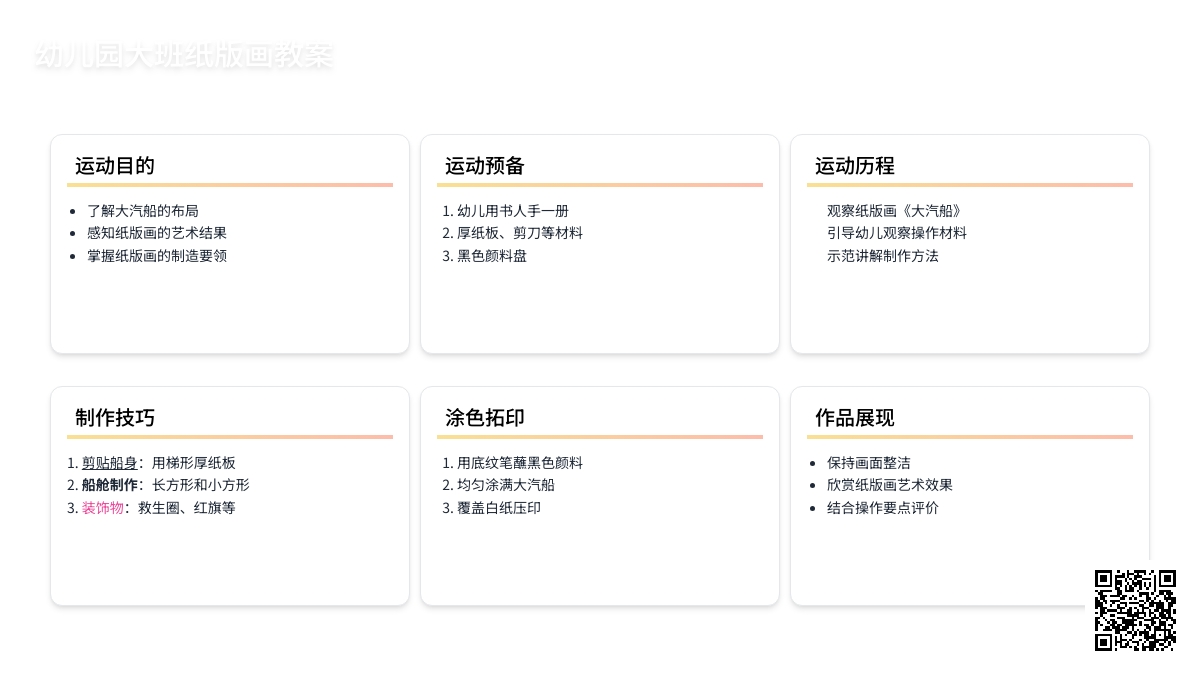Click the slide title 幼儿园大班纸版画教案
Viewport: 1200px width, 675px height.
(183, 56)
